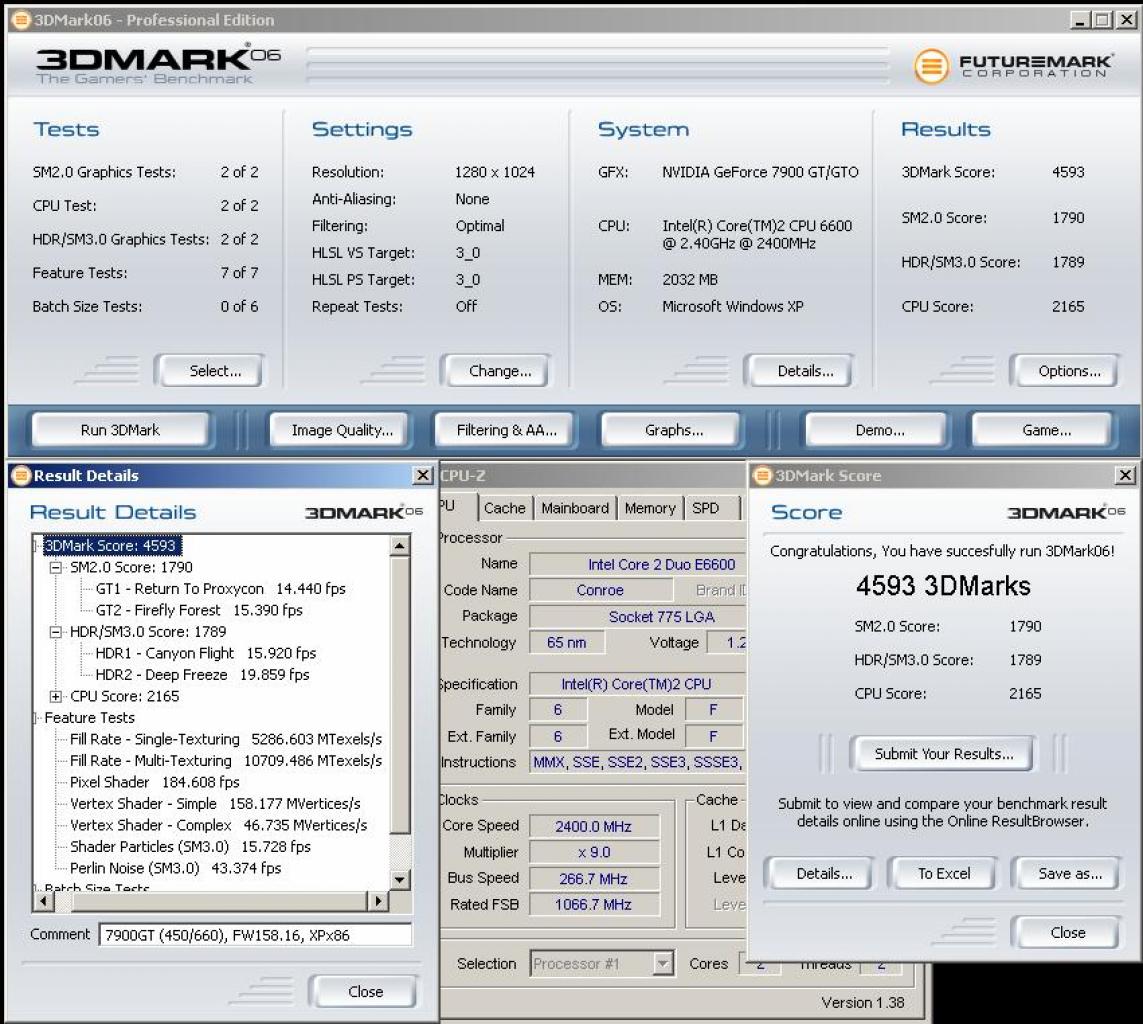This screenshot has height=1024, width=1143.
Task: Switch to the Mainboard tab in CPU-Z
Action: 575,508
